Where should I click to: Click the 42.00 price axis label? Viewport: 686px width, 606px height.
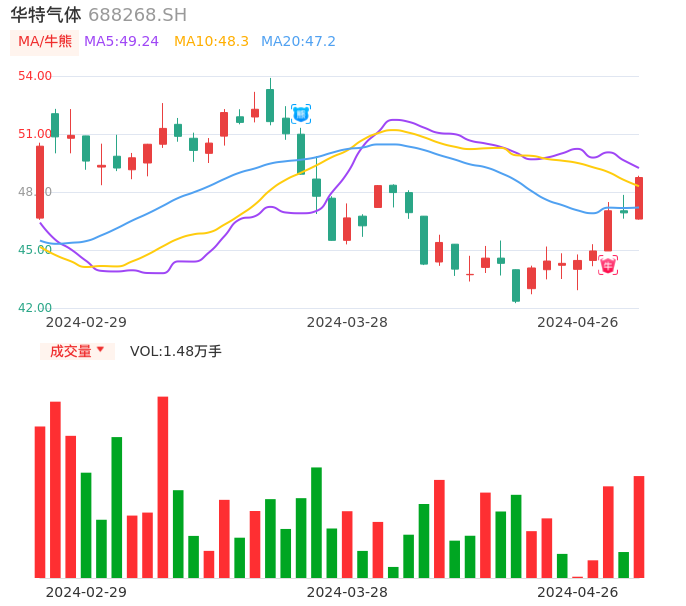coord(35,308)
